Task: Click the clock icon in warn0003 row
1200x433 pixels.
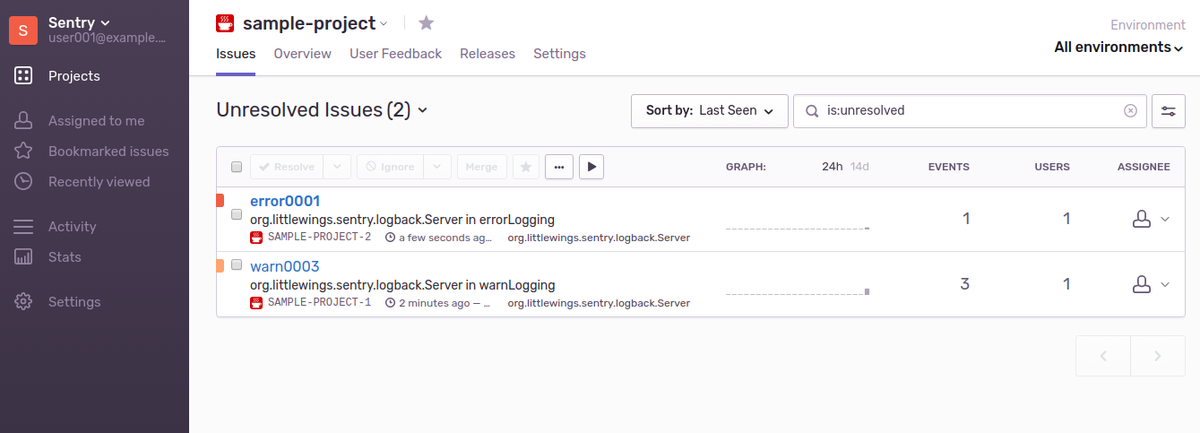Action: [x=390, y=302]
